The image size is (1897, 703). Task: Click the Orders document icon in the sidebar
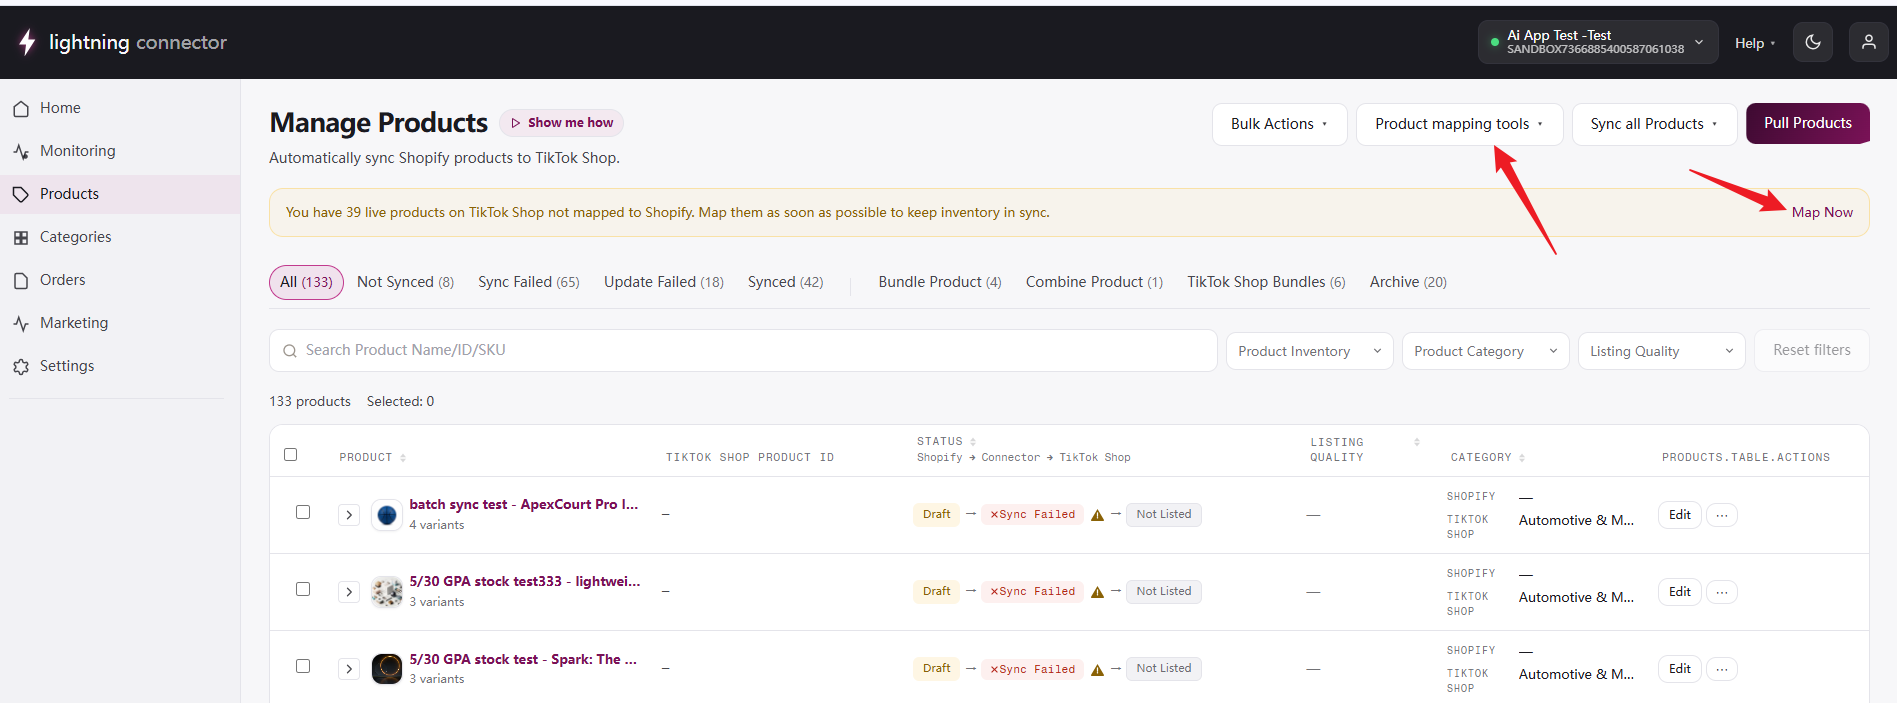click(x=21, y=281)
